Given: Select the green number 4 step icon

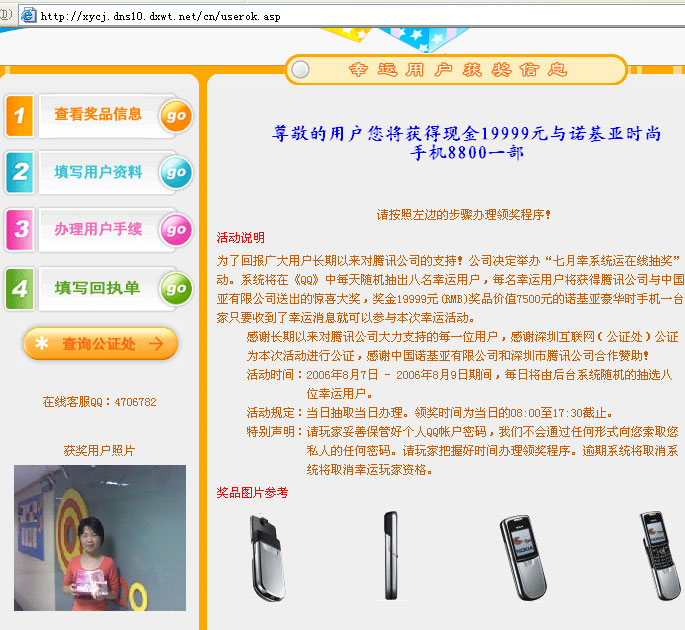Looking at the screenshot, I should click(x=20, y=288).
